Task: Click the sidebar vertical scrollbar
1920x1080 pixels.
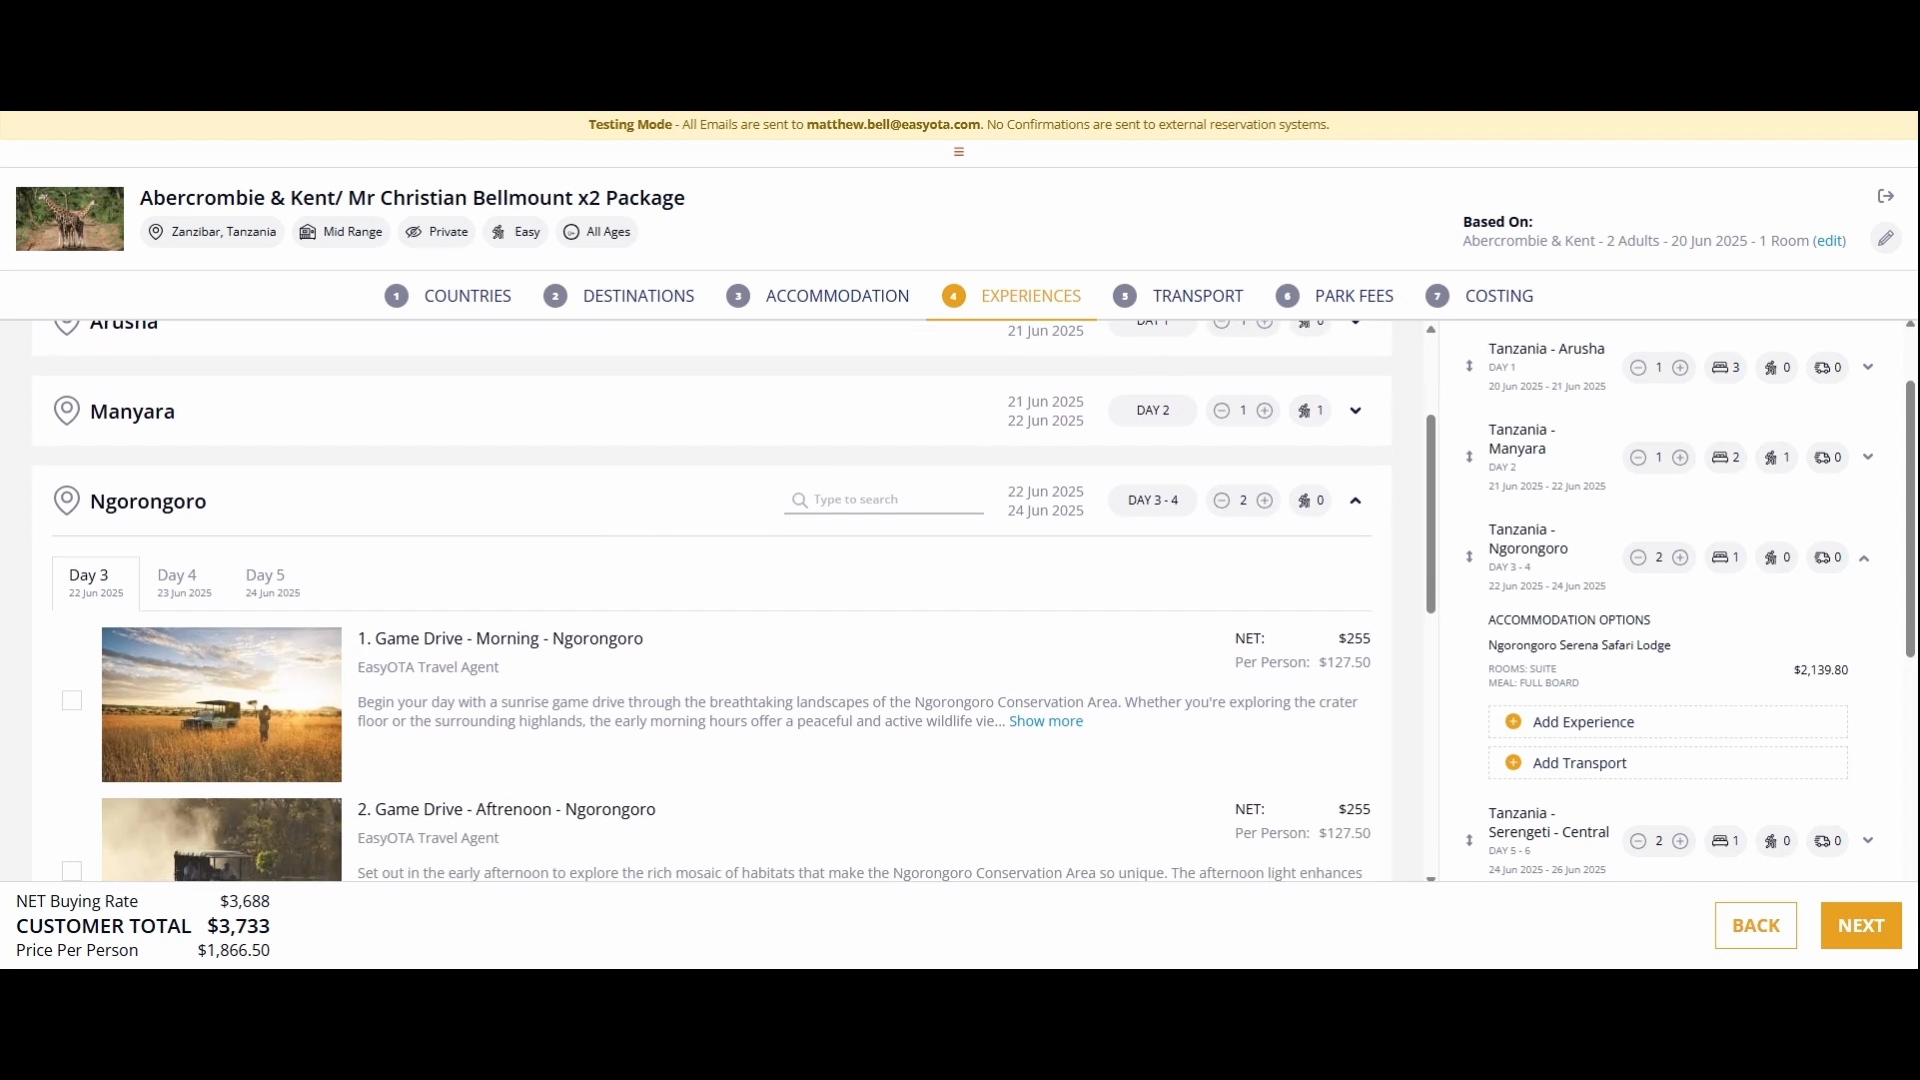Action: tap(1910, 519)
